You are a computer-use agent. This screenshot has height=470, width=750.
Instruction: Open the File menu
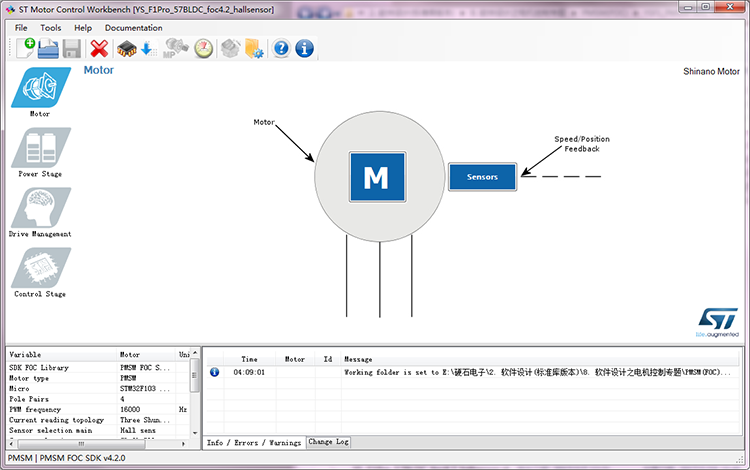(x=21, y=28)
